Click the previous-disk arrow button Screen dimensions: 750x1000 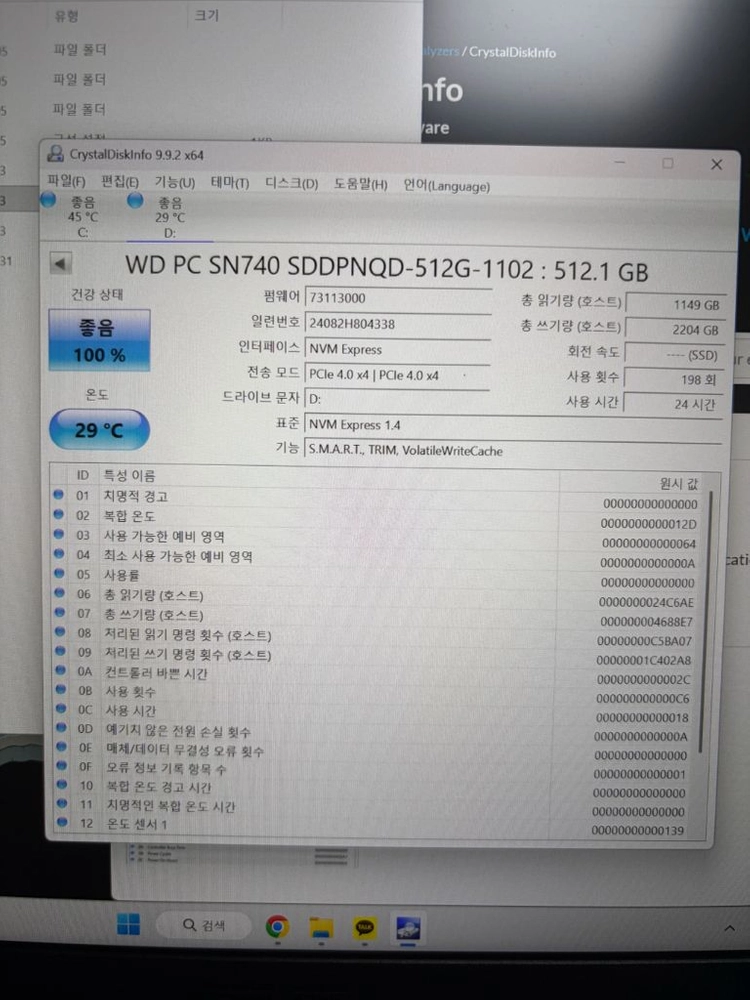(x=61, y=263)
